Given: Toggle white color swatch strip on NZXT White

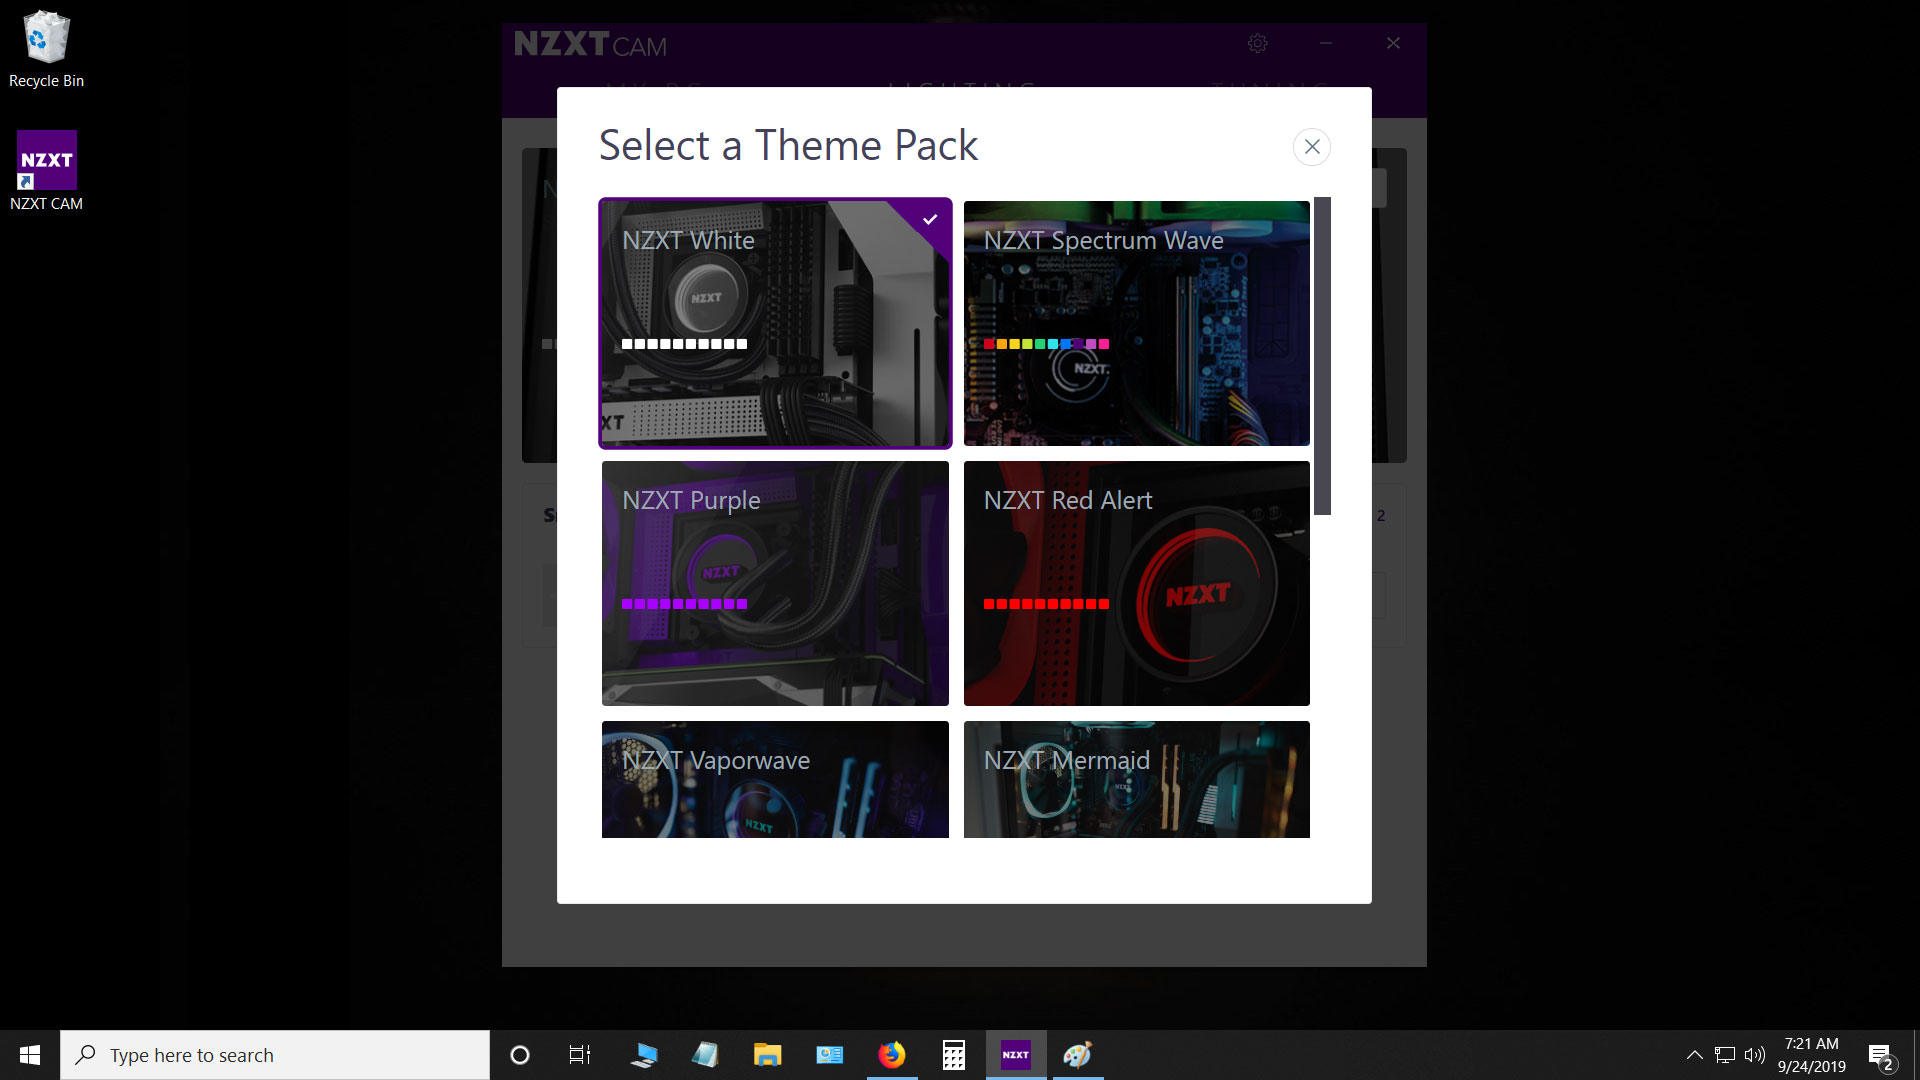Looking at the screenshot, I should click(x=683, y=343).
